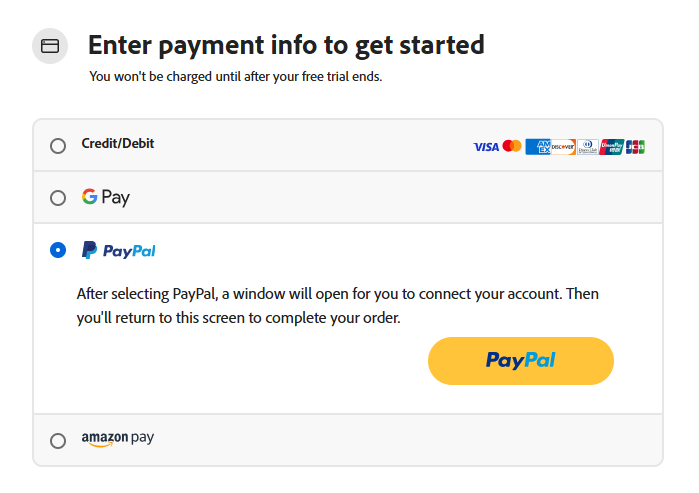Click the small PayPal logo in the list
The width and height of the screenshot is (699, 493).
119,251
